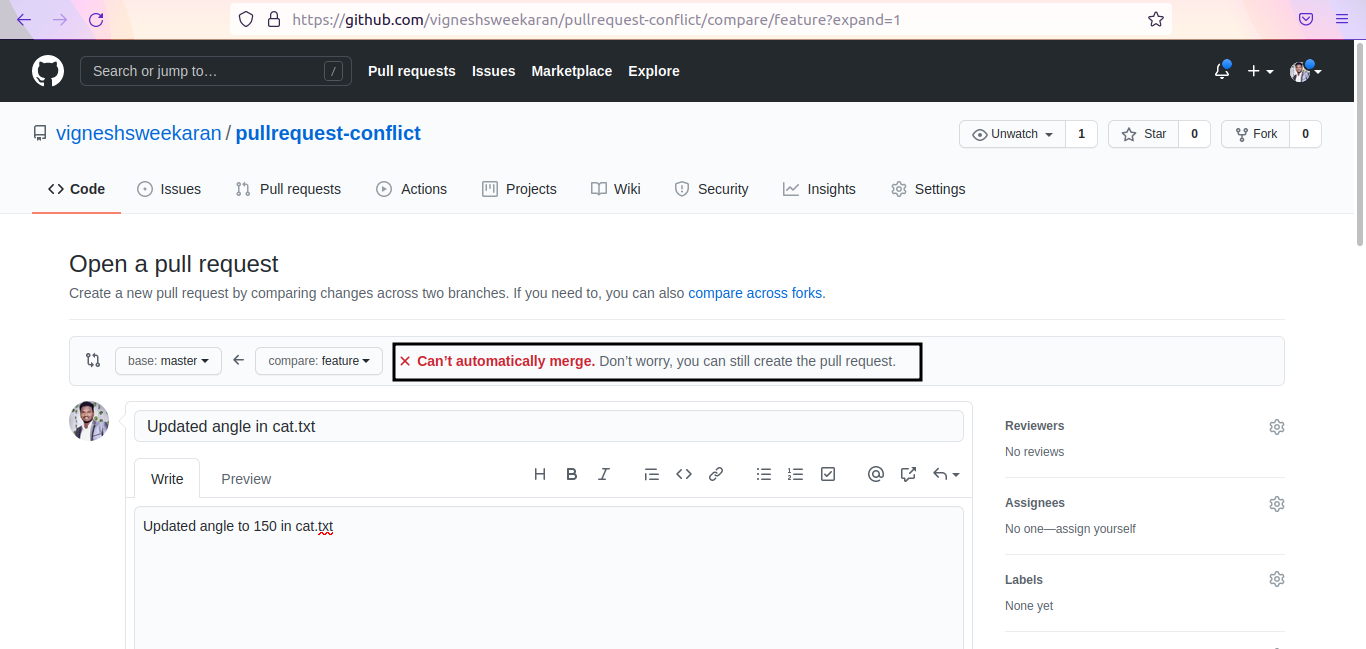This screenshot has width=1366, height=649.
Task: Apply bold formatting in editor toolbar
Action: click(x=572, y=475)
